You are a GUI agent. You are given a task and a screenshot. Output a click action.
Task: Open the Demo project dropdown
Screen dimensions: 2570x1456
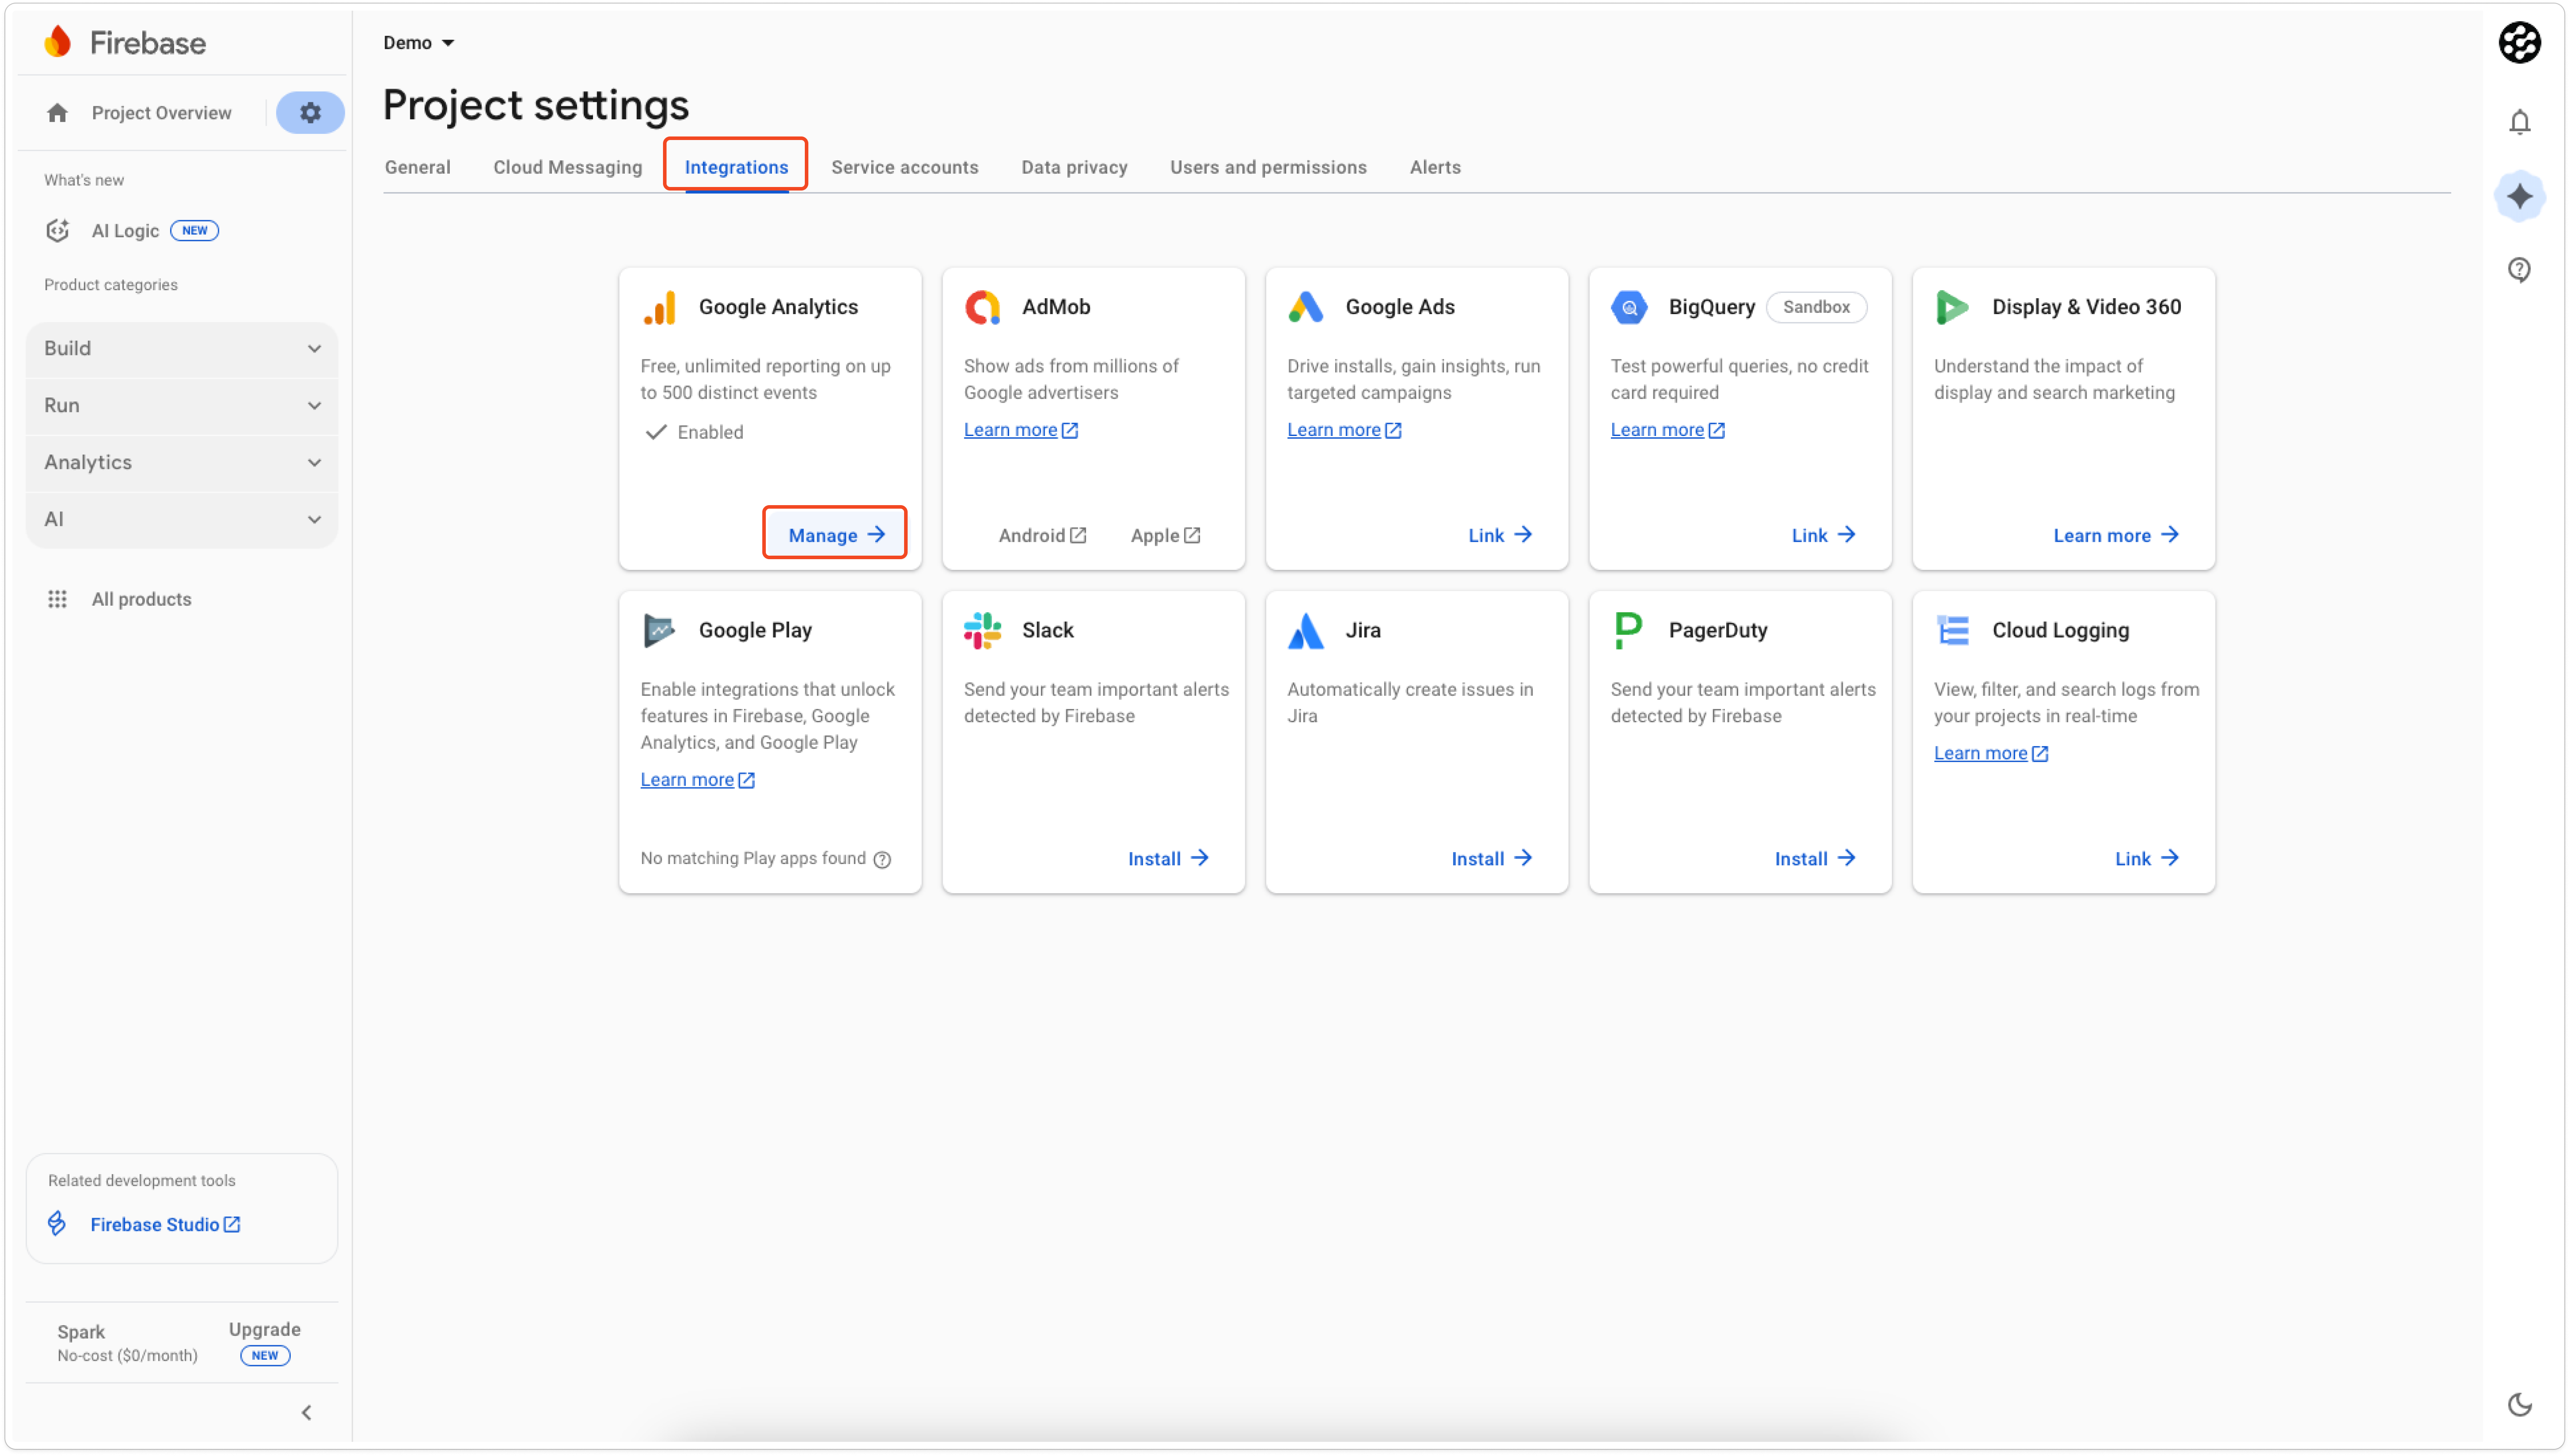[x=419, y=43]
